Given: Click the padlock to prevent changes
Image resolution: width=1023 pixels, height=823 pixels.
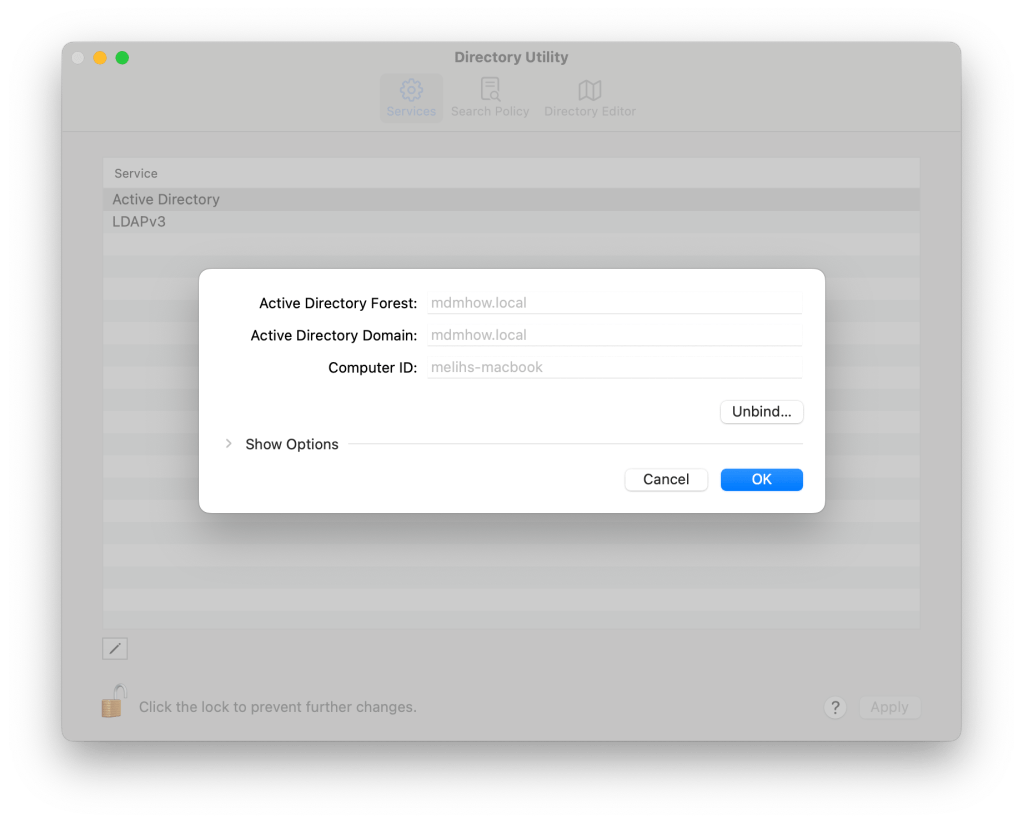Looking at the screenshot, I should pyautogui.click(x=113, y=701).
